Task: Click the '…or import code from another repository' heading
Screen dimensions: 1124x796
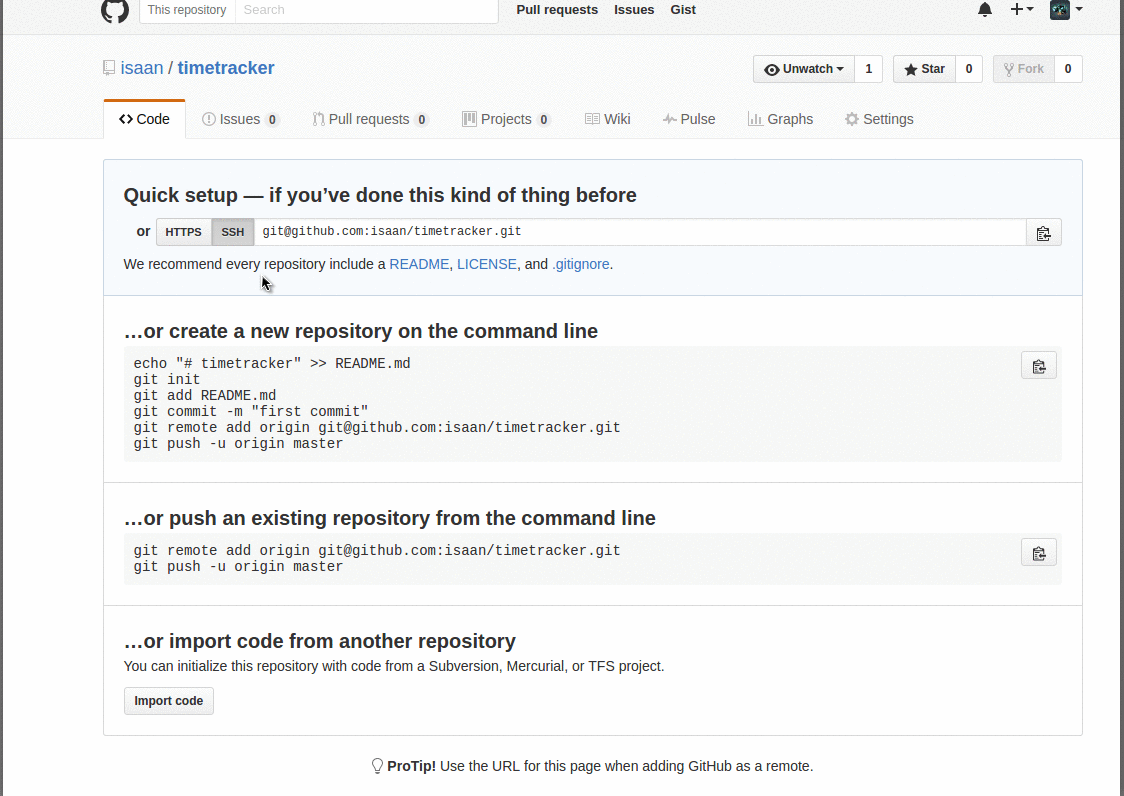Action: click(x=320, y=641)
